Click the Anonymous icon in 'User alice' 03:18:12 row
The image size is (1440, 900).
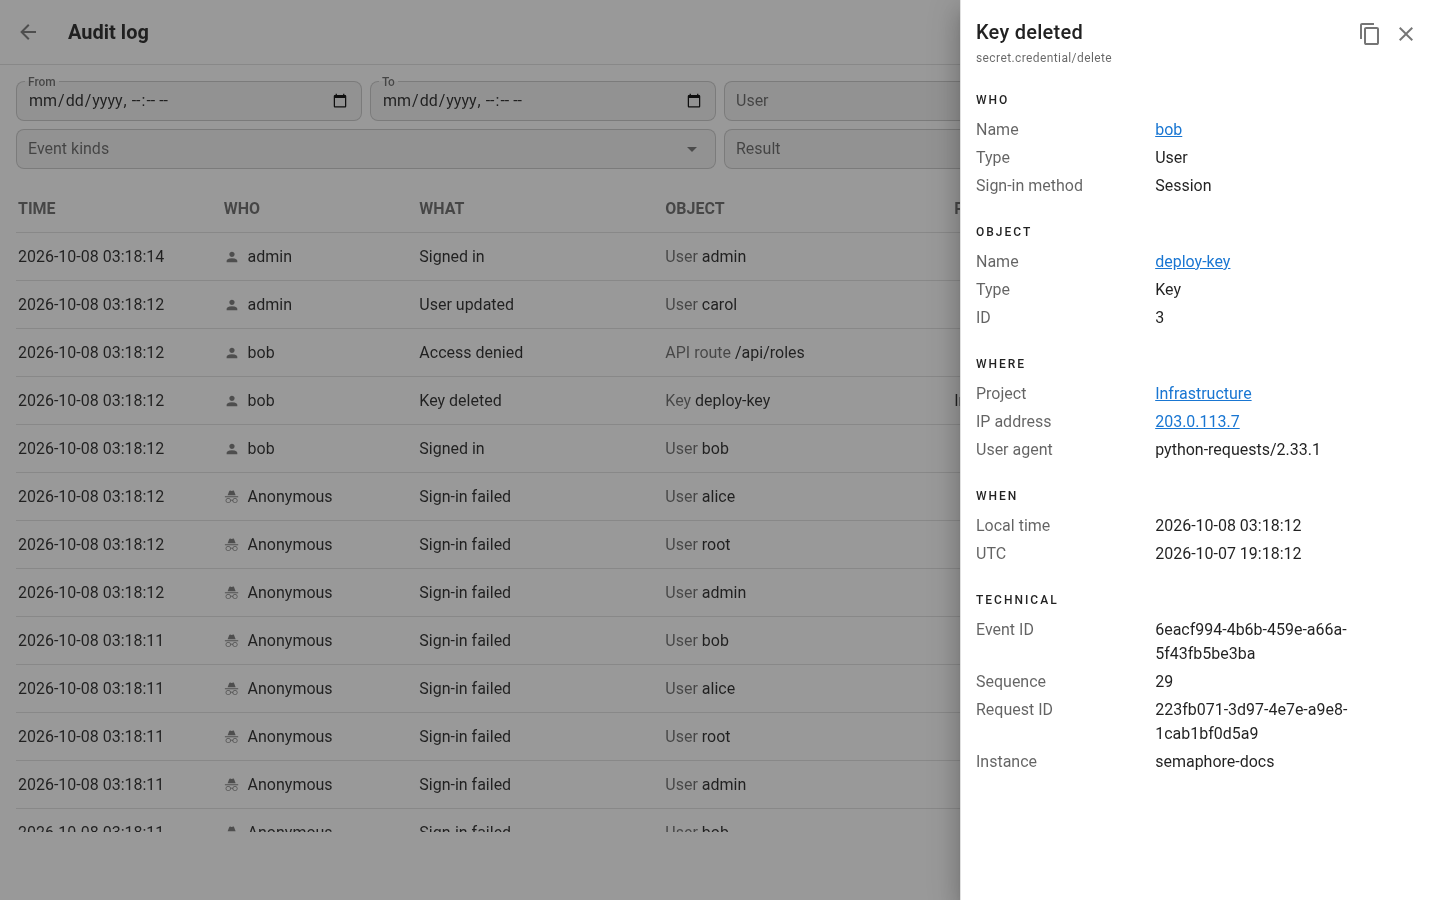(232, 497)
